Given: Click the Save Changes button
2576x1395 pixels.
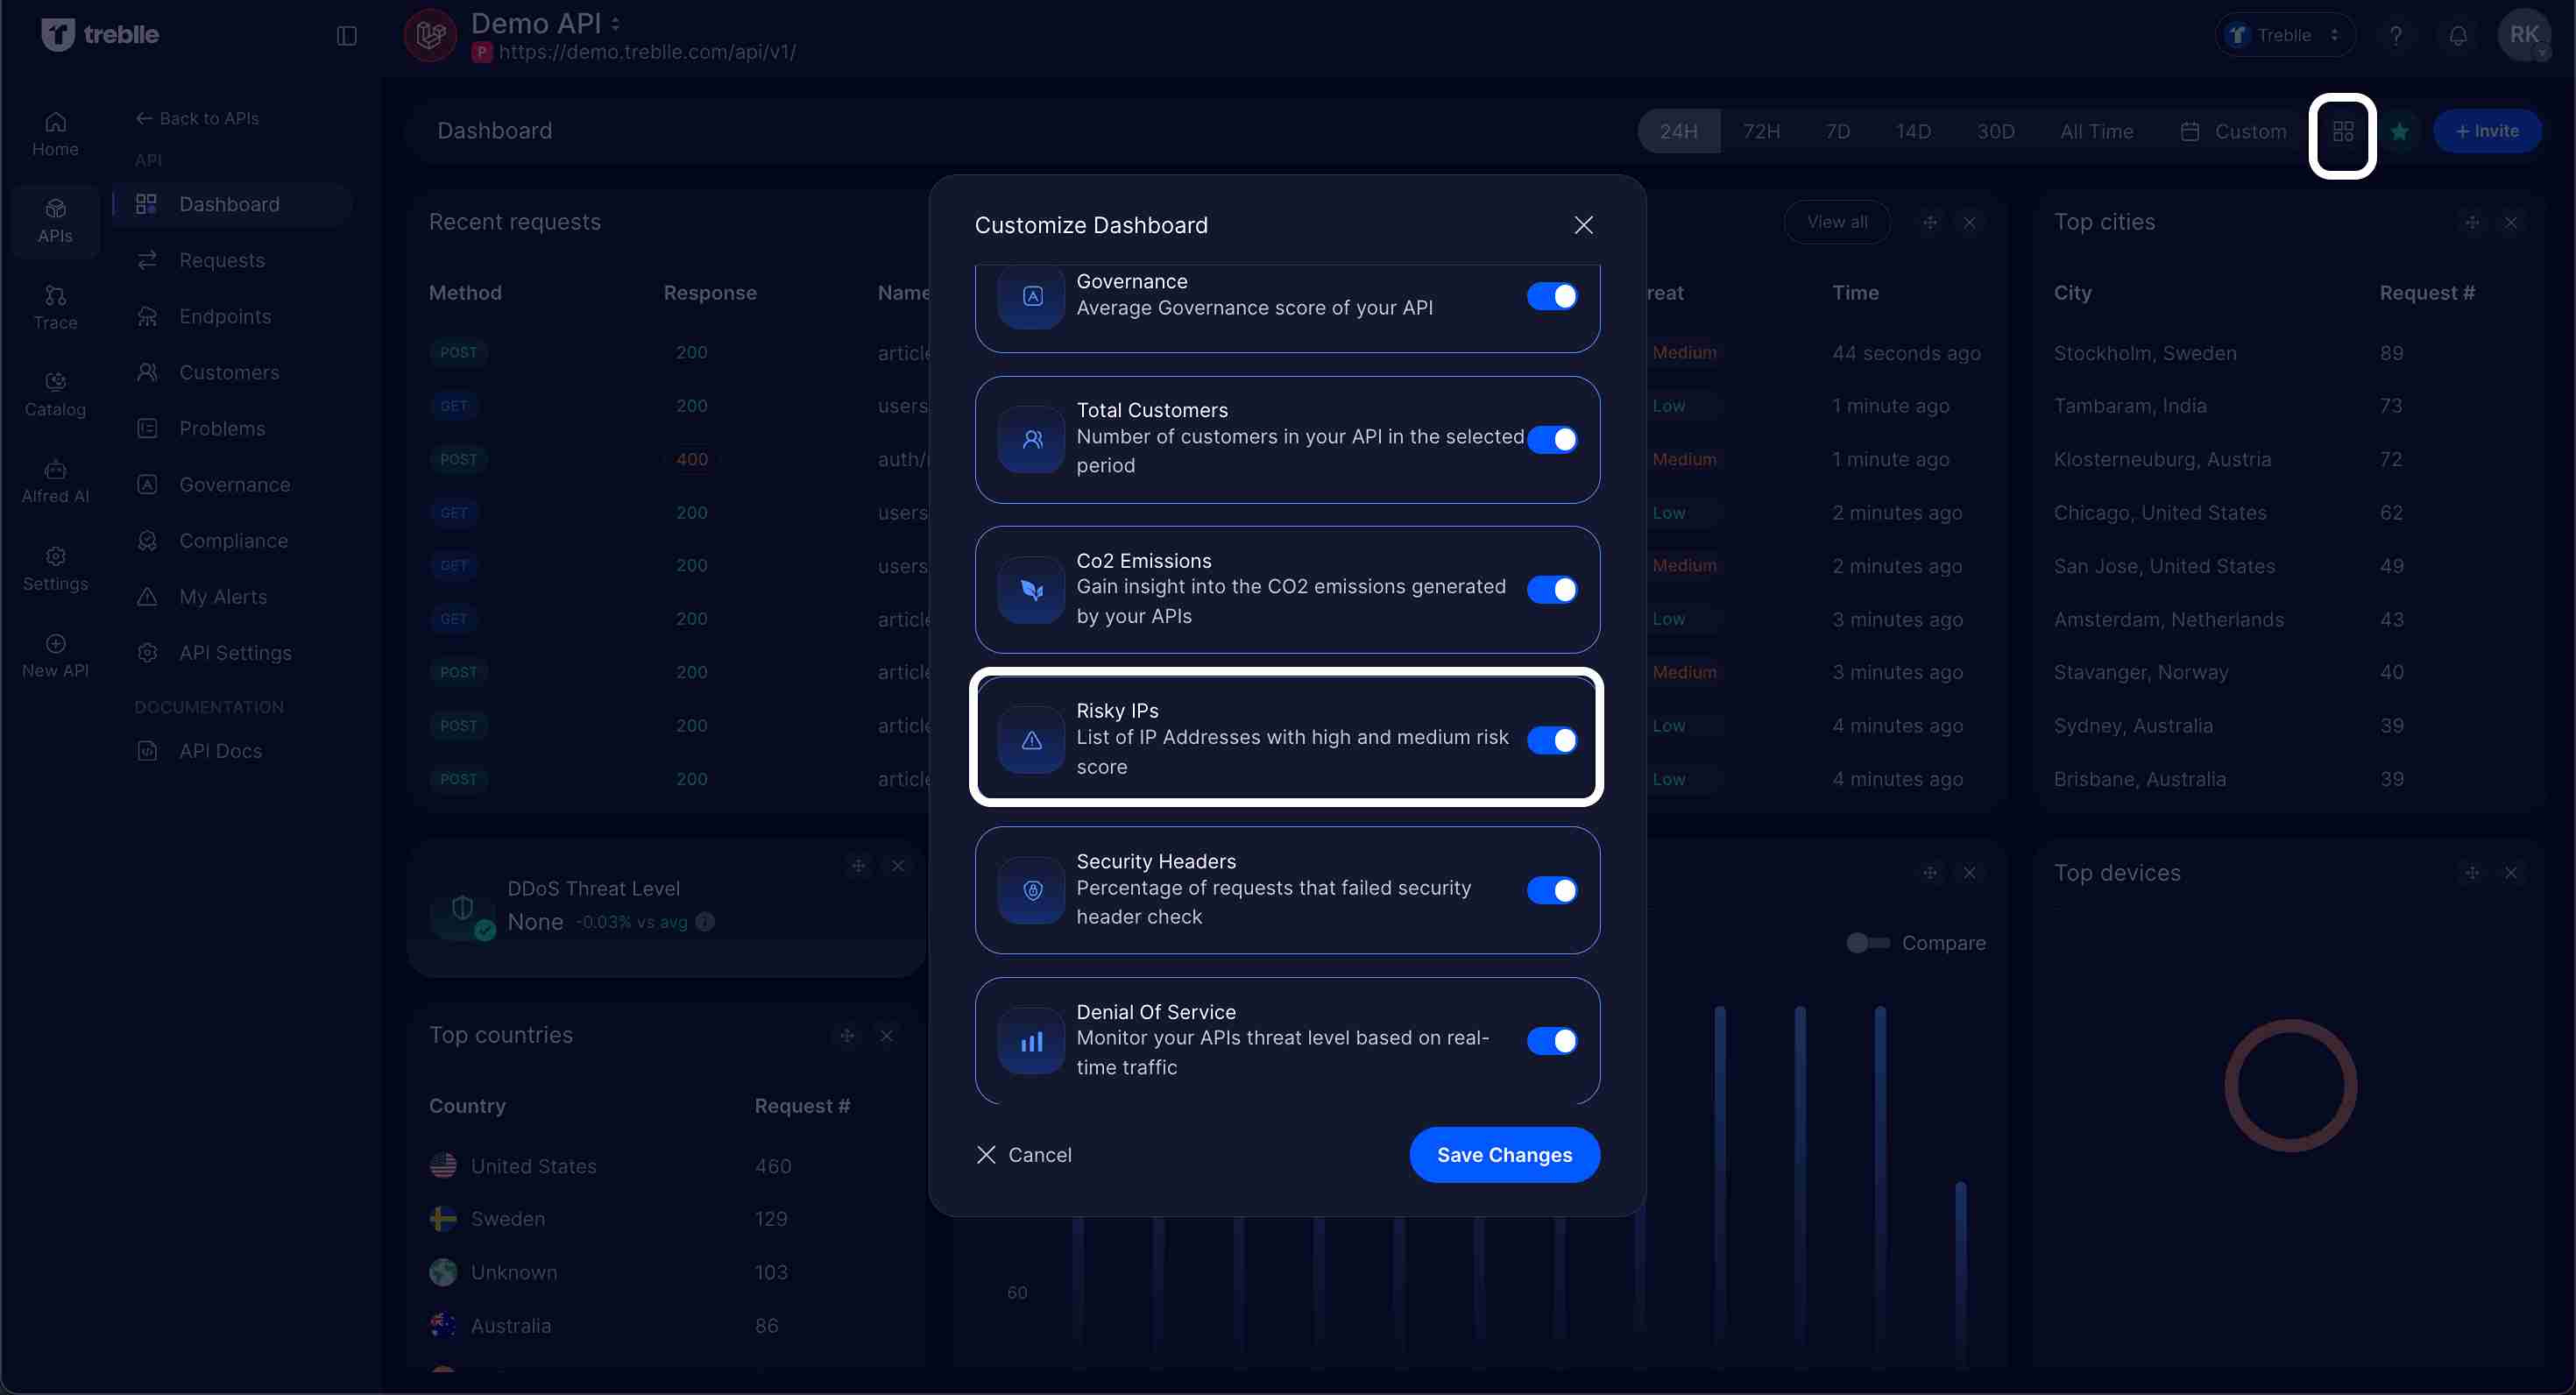Looking at the screenshot, I should [1504, 1155].
